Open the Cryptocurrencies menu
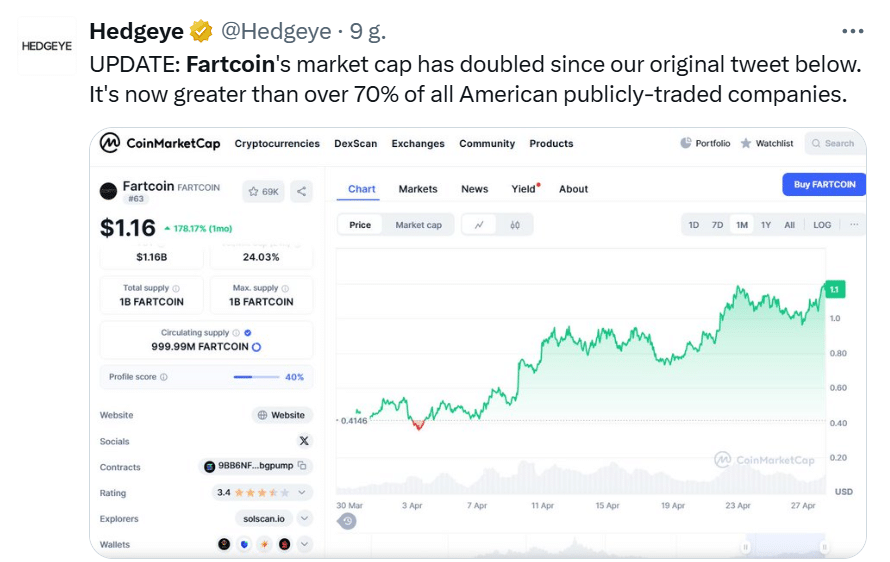Image resolution: width=890 pixels, height=562 pixels. click(x=277, y=144)
